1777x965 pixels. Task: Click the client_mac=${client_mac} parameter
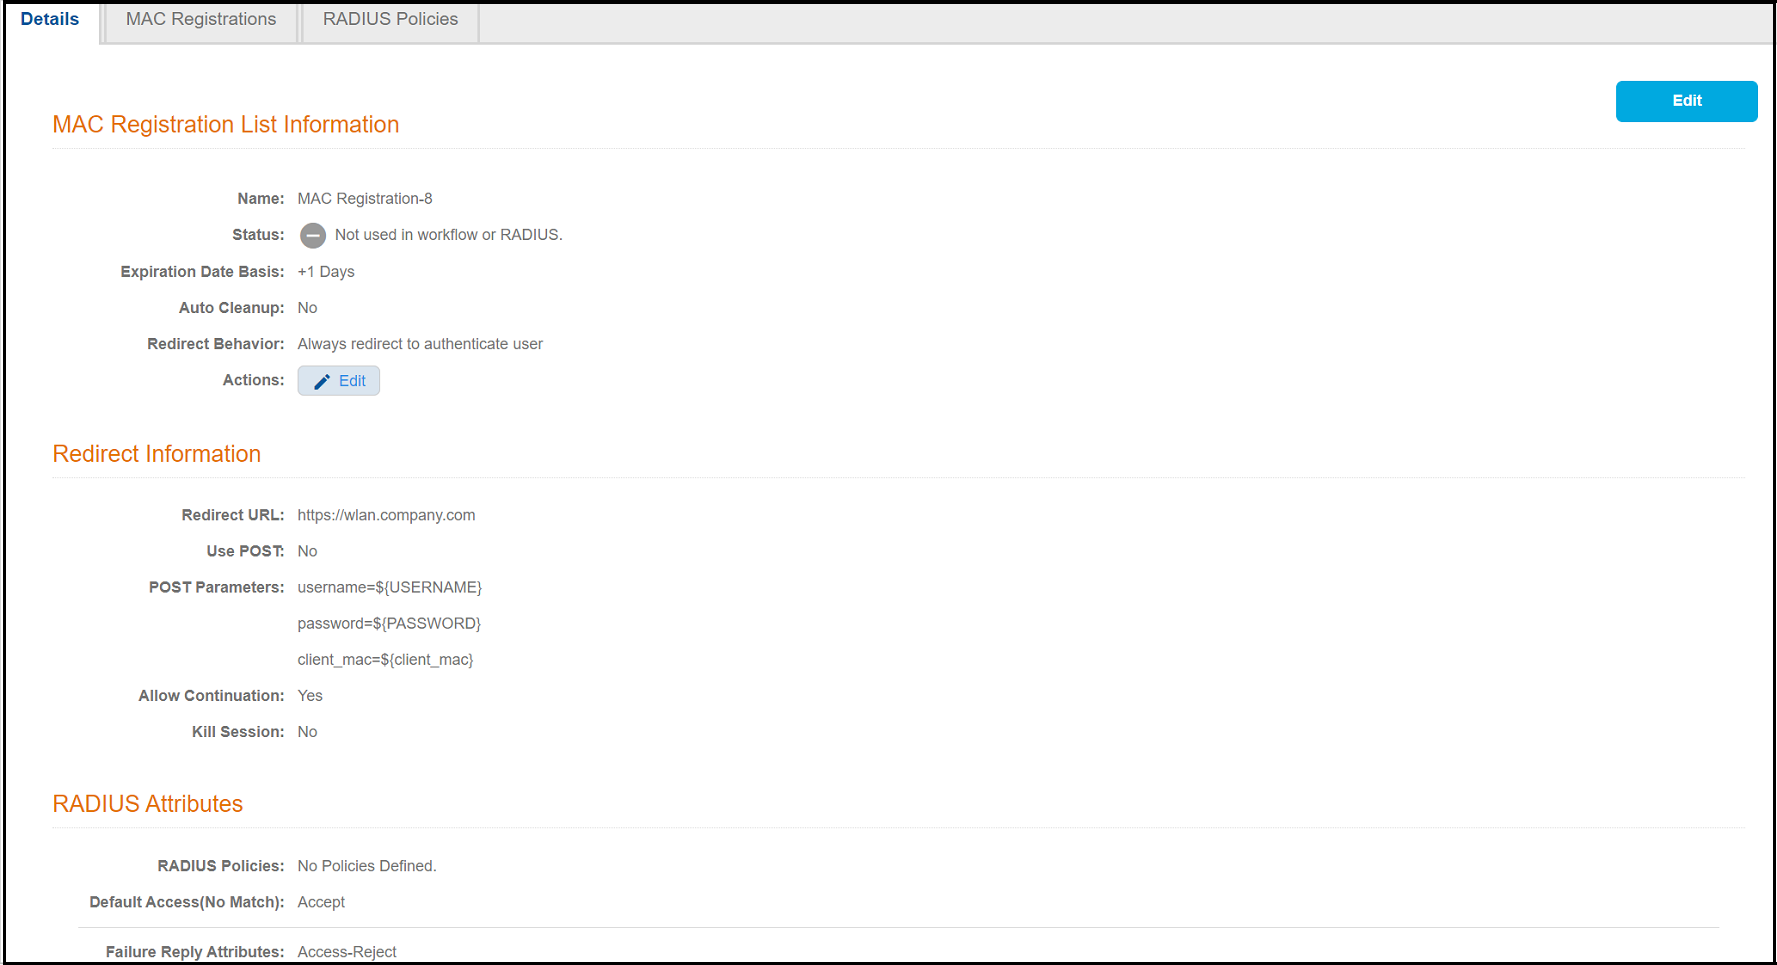[385, 660]
